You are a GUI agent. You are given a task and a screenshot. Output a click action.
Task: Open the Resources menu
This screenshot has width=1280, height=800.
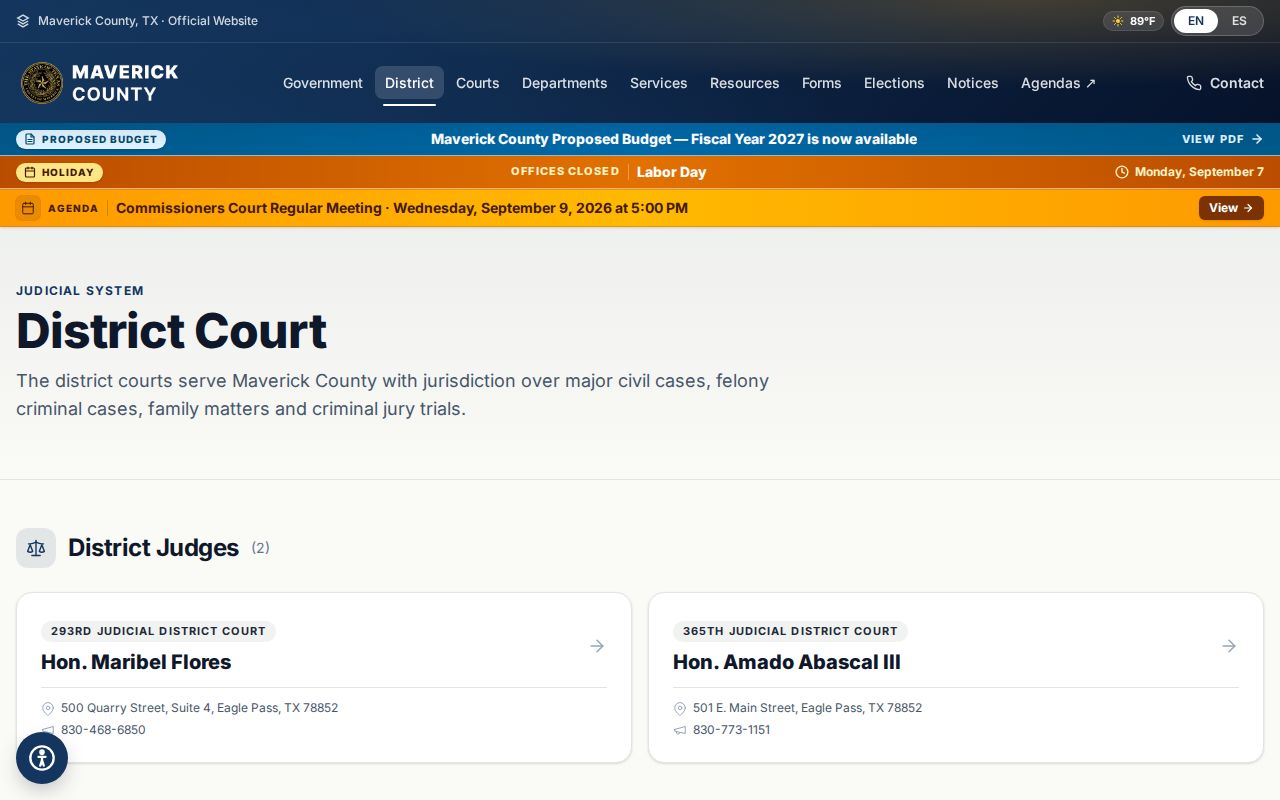745,83
